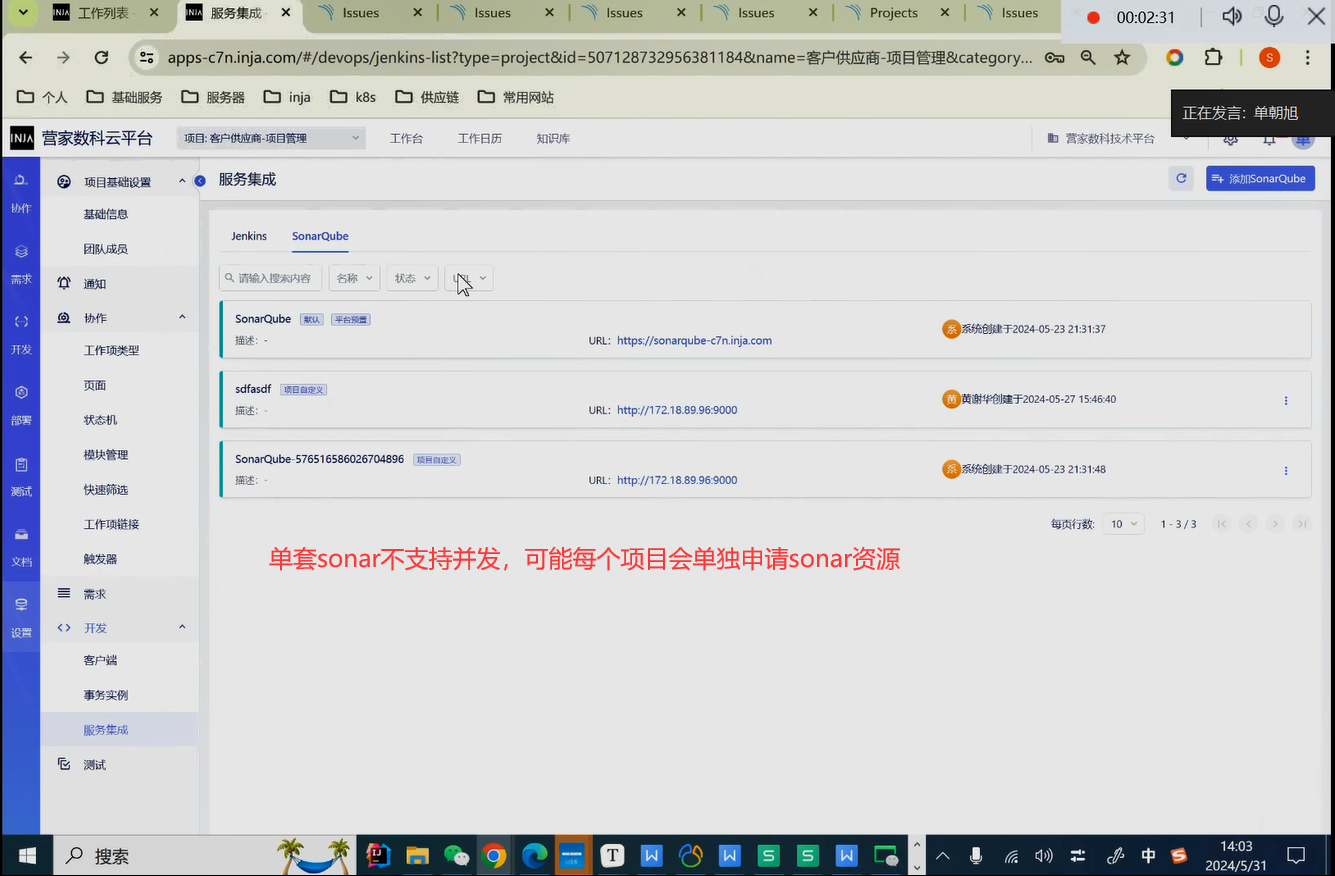Screen dimensions: 1335x876
Task: Open browser extensions puzzle icon
Action: point(1213,57)
